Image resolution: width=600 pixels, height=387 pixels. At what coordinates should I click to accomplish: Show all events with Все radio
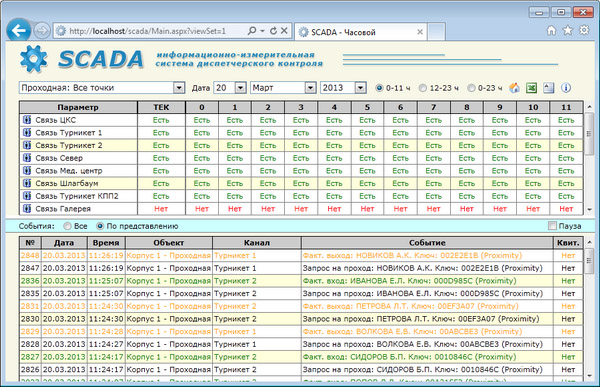click(67, 226)
